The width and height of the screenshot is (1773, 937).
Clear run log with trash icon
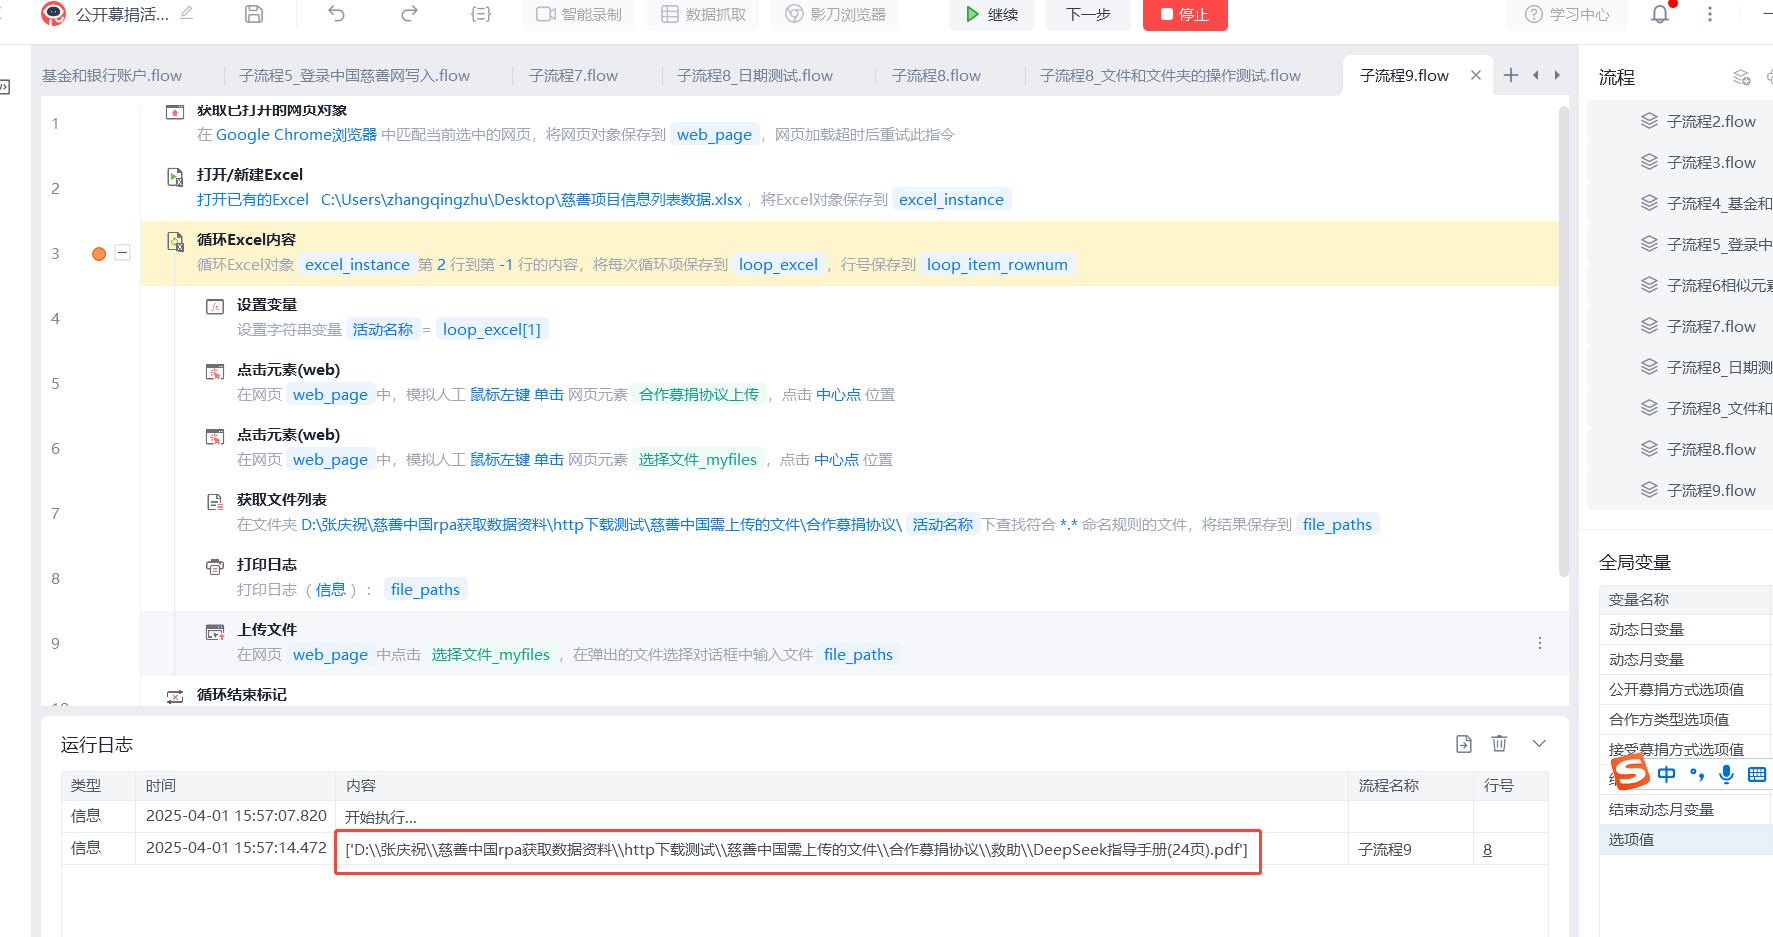pyautogui.click(x=1499, y=743)
